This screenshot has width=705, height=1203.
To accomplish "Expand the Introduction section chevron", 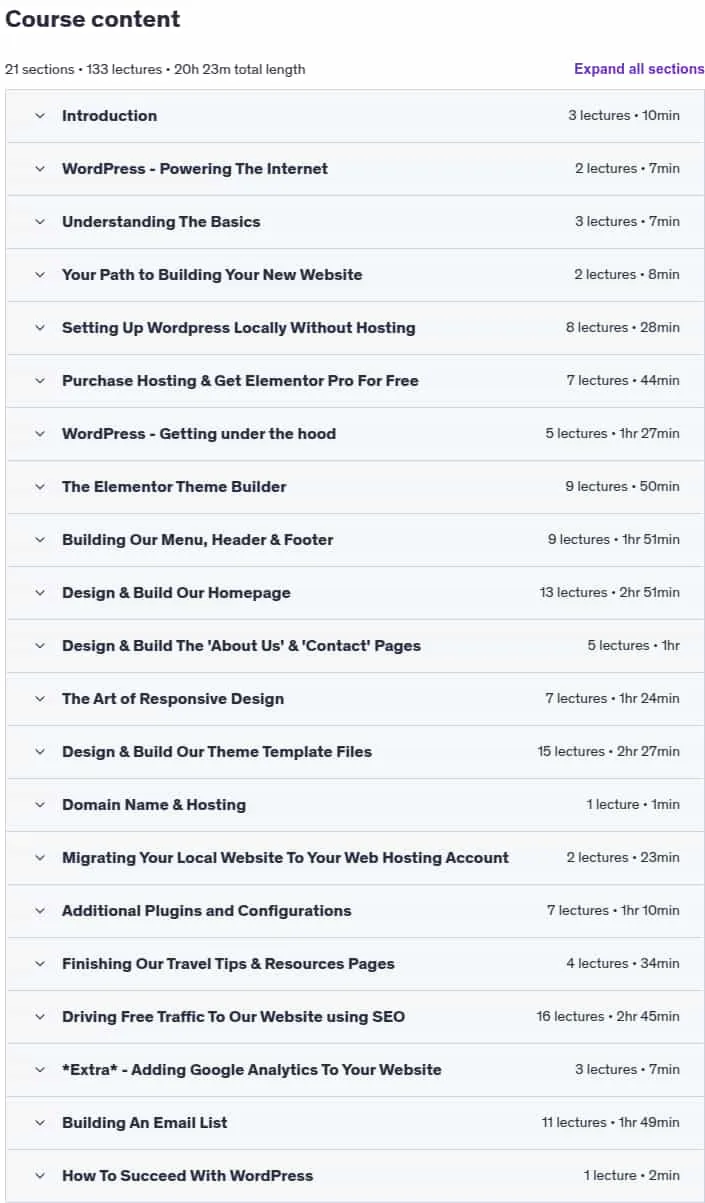I will coord(40,116).
